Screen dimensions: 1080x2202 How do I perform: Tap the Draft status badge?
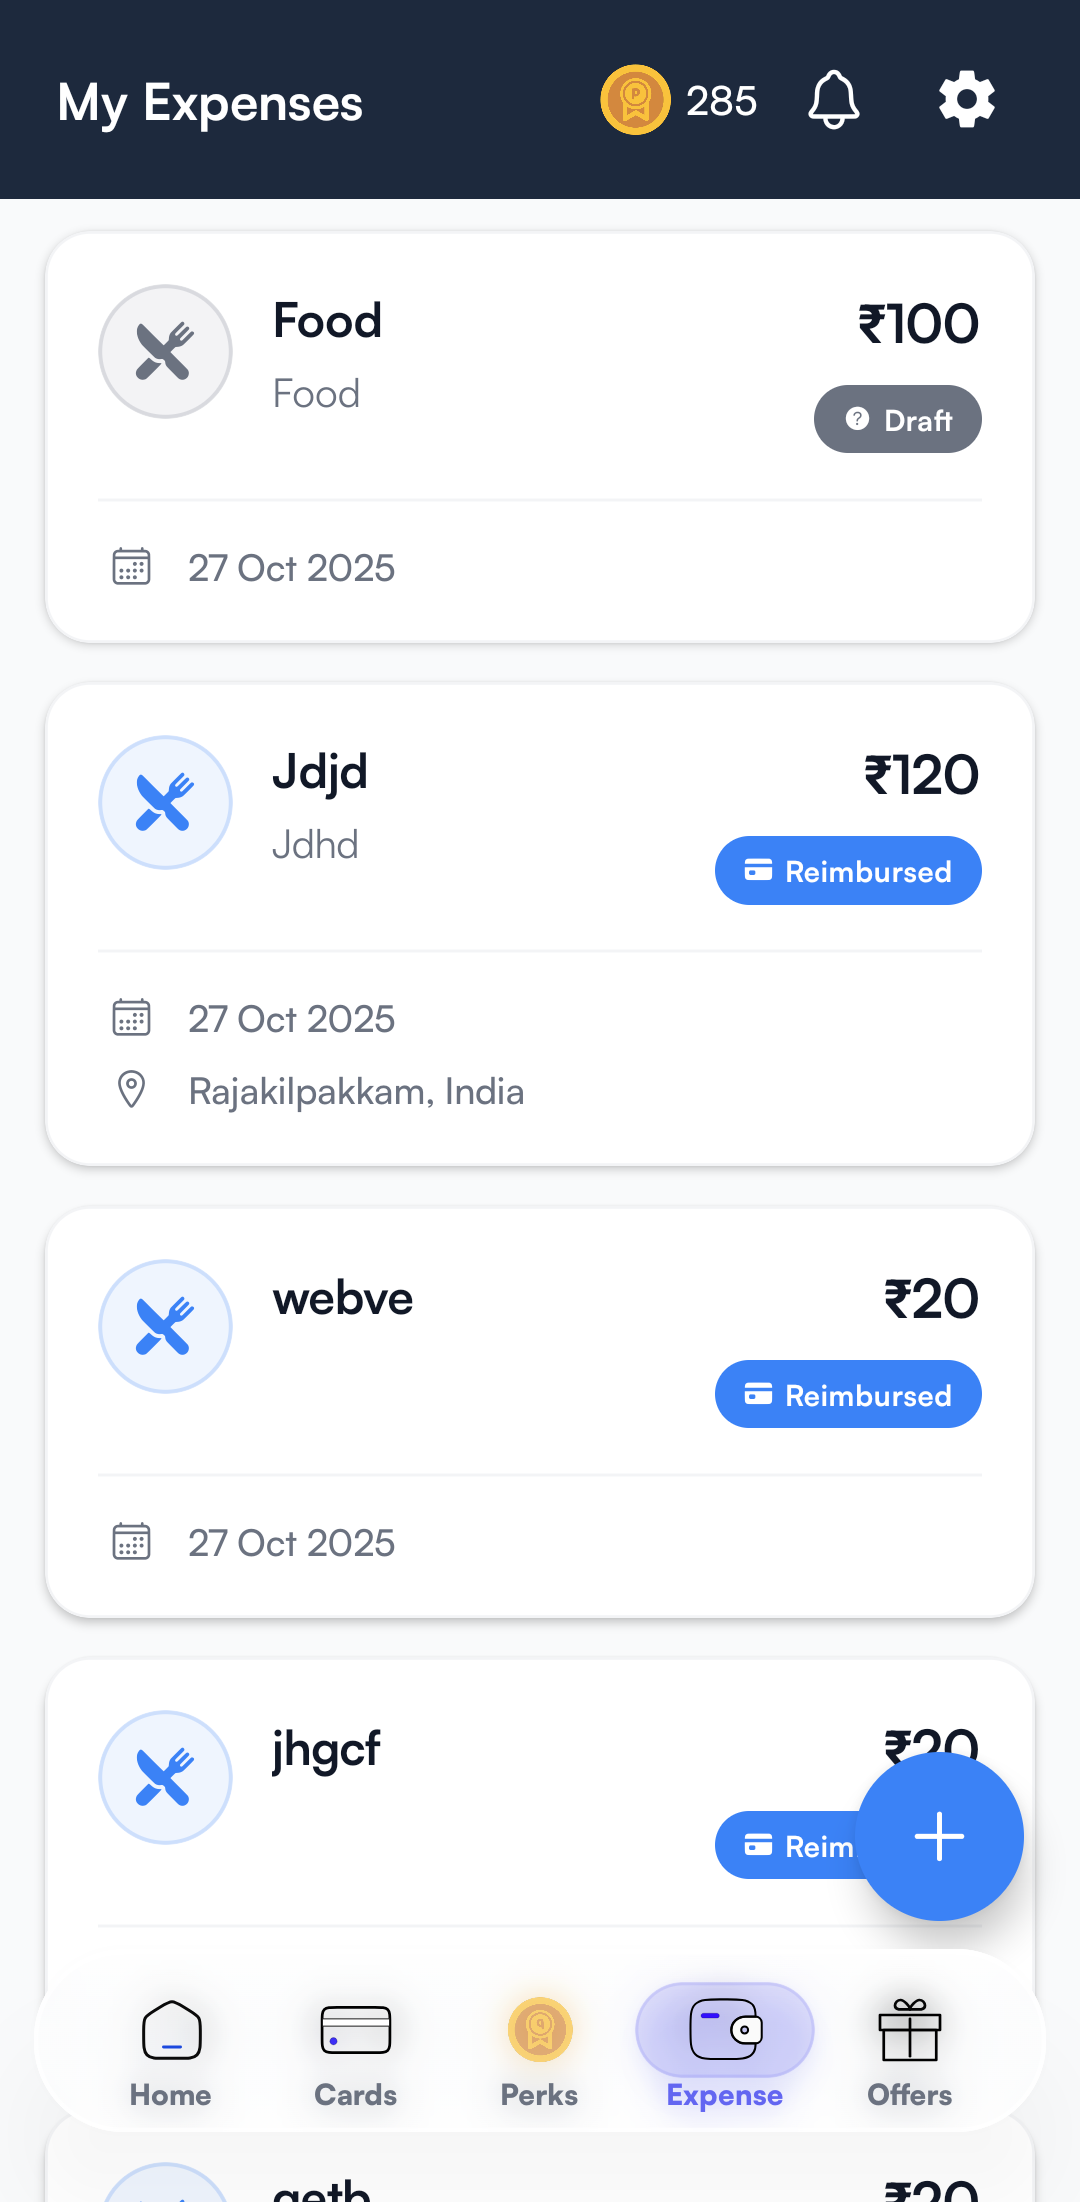point(897,420)
